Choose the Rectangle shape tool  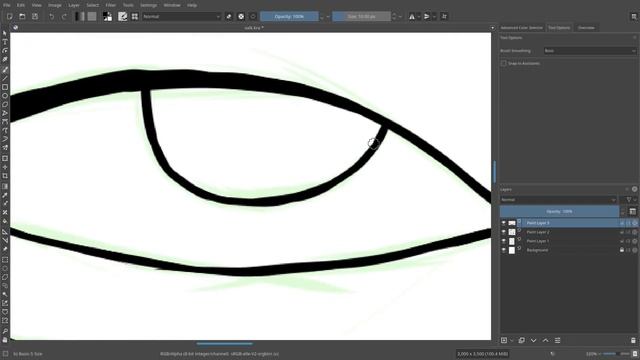(x=5, y=87)
